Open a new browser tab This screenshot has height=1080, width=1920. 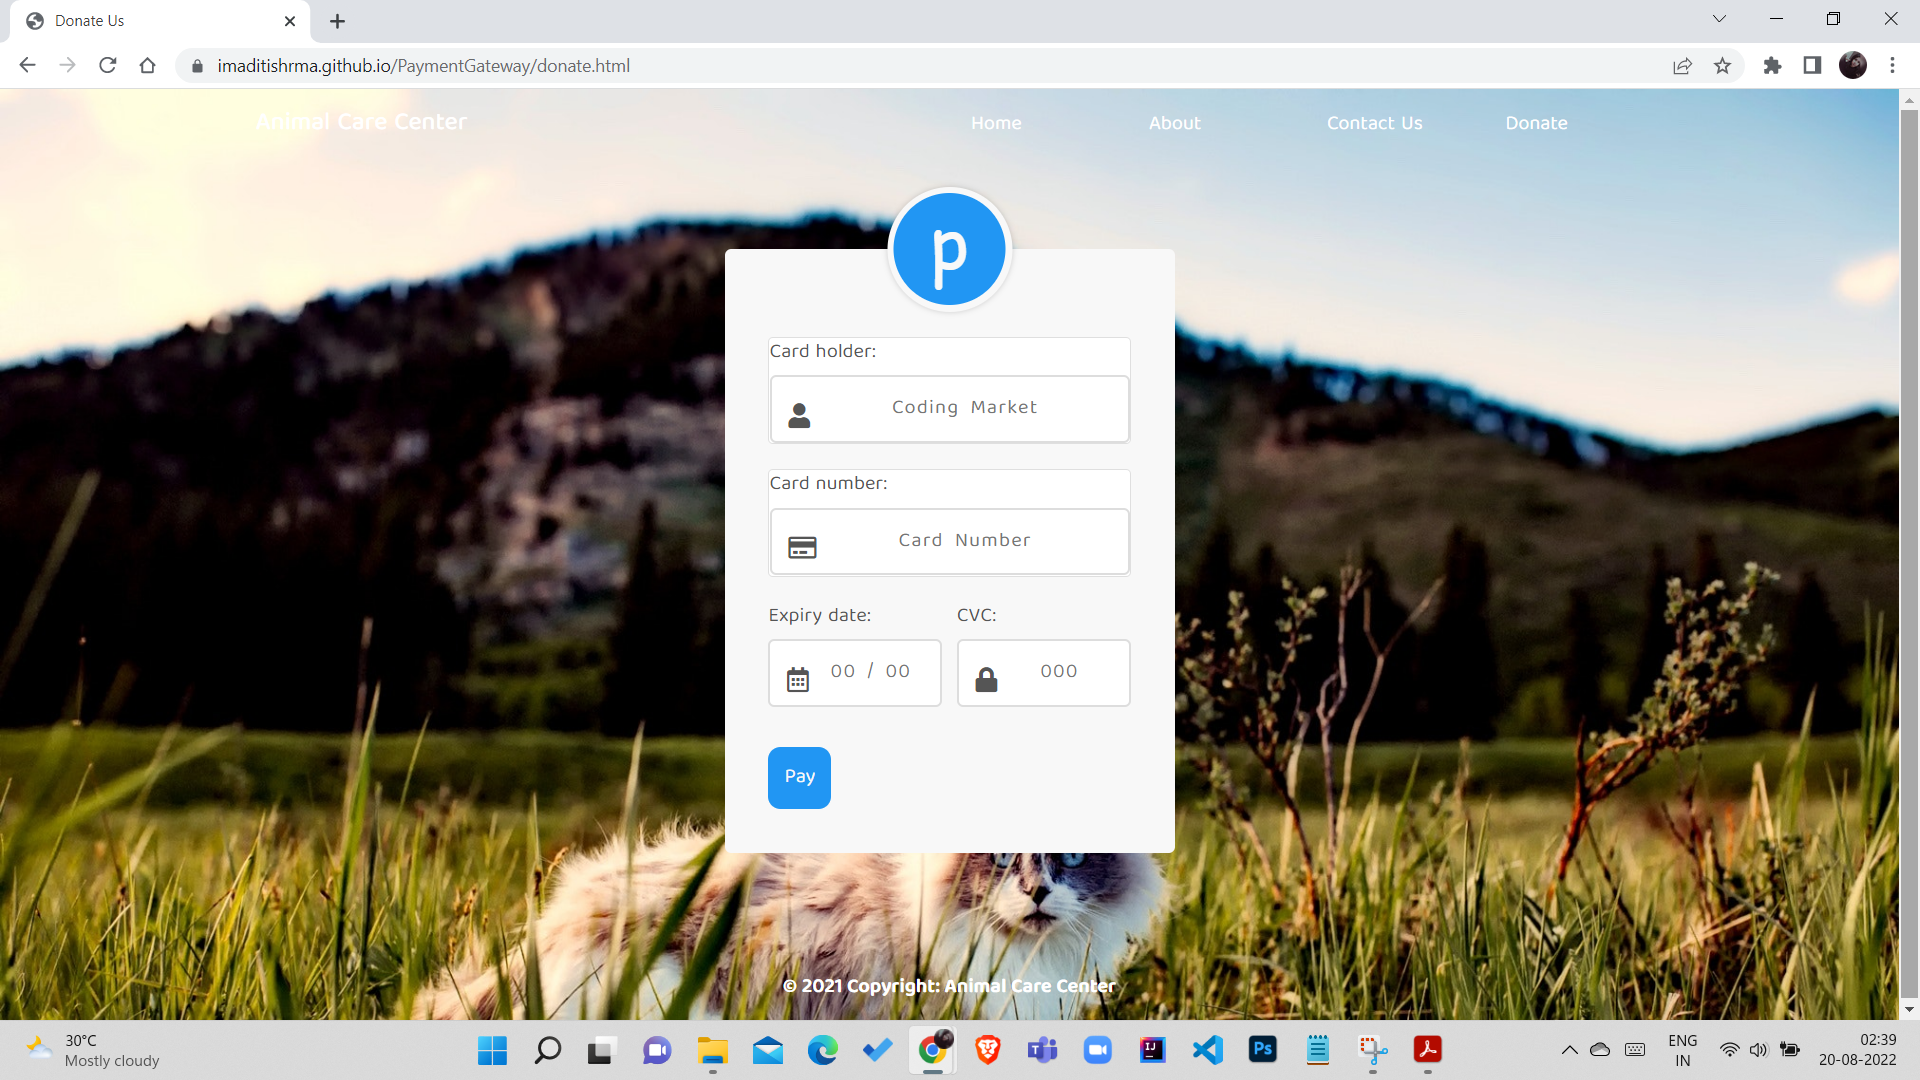pos(337,21)
